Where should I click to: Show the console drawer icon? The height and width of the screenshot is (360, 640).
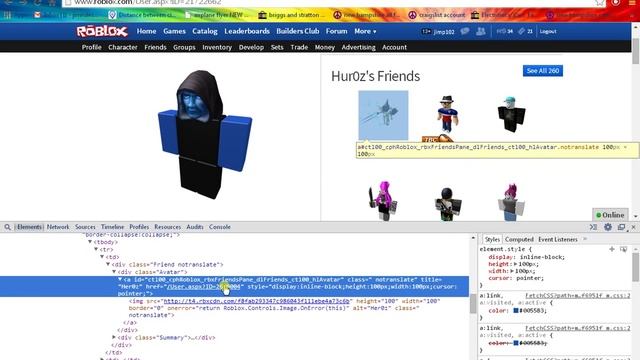(593, 227)
